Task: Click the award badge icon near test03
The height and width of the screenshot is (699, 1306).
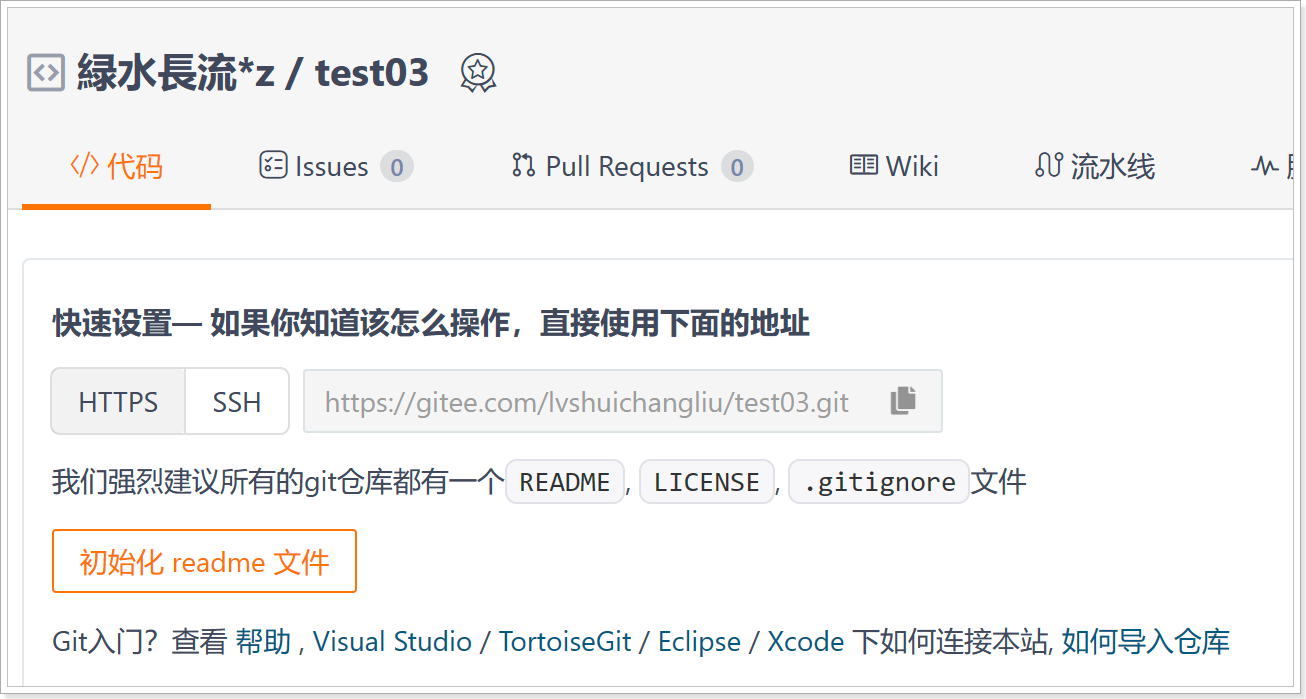Action: (x=478, y=73)
